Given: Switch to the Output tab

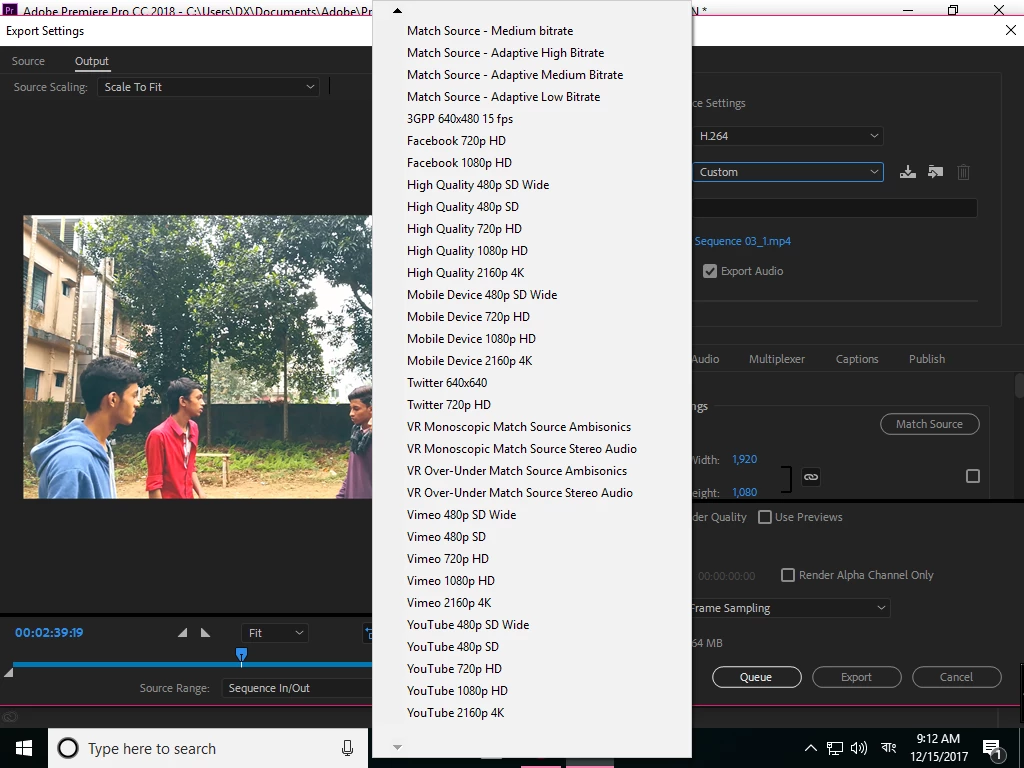Looking at the screenshot, I should click(x=91, y=61).
